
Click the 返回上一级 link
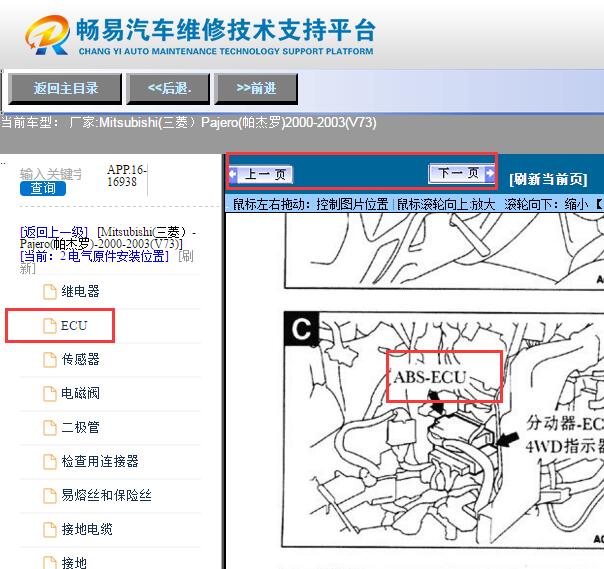click(x=54, y=232)
